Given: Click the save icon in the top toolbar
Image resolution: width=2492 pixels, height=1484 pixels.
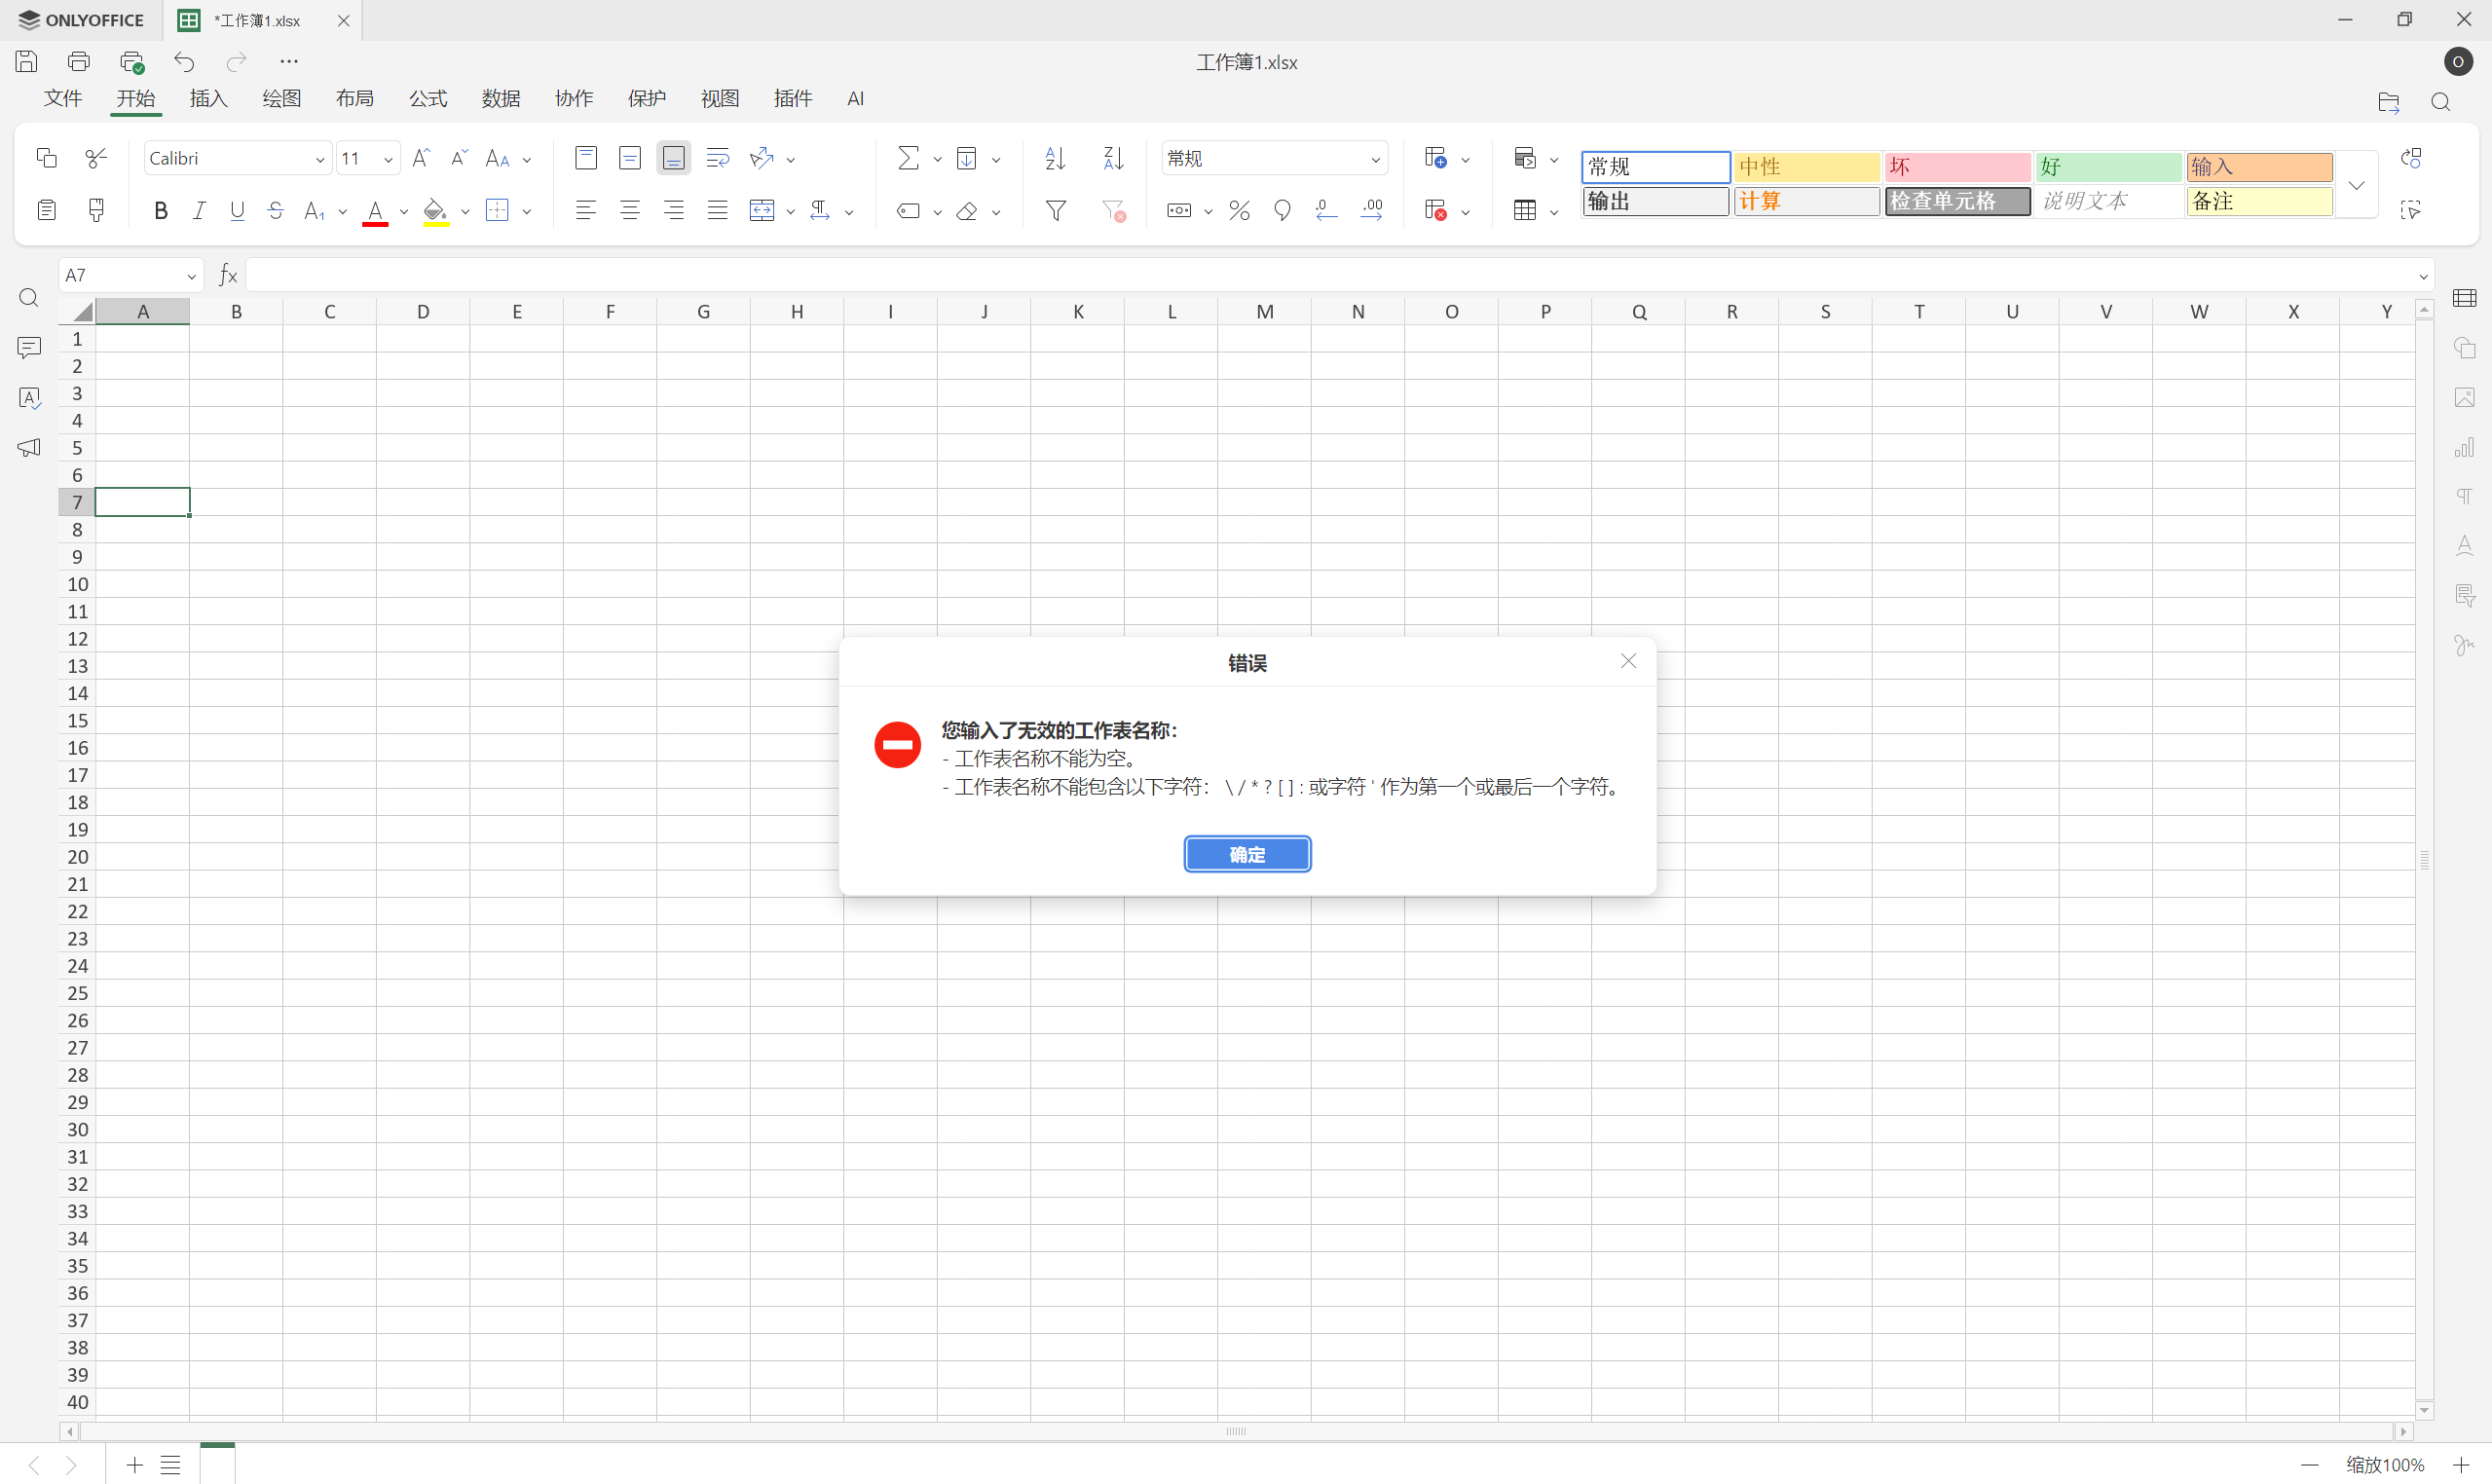Looking at the screenshot, I should click(27, 62).
